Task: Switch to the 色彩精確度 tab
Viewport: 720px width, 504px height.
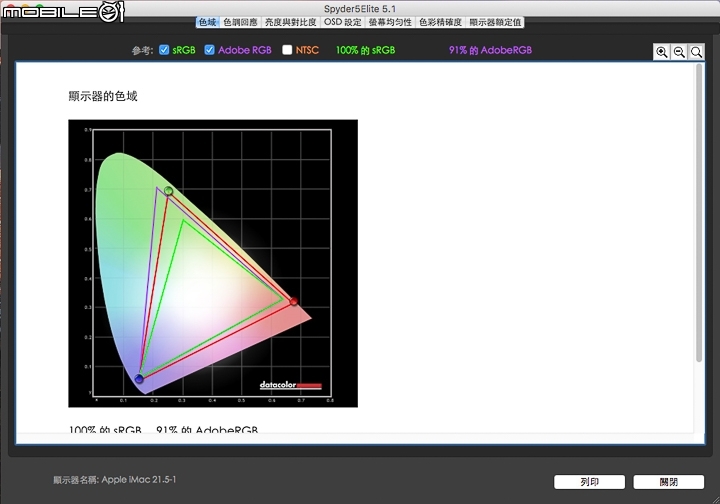Action: pyautogui.click(x=440, y=22)
